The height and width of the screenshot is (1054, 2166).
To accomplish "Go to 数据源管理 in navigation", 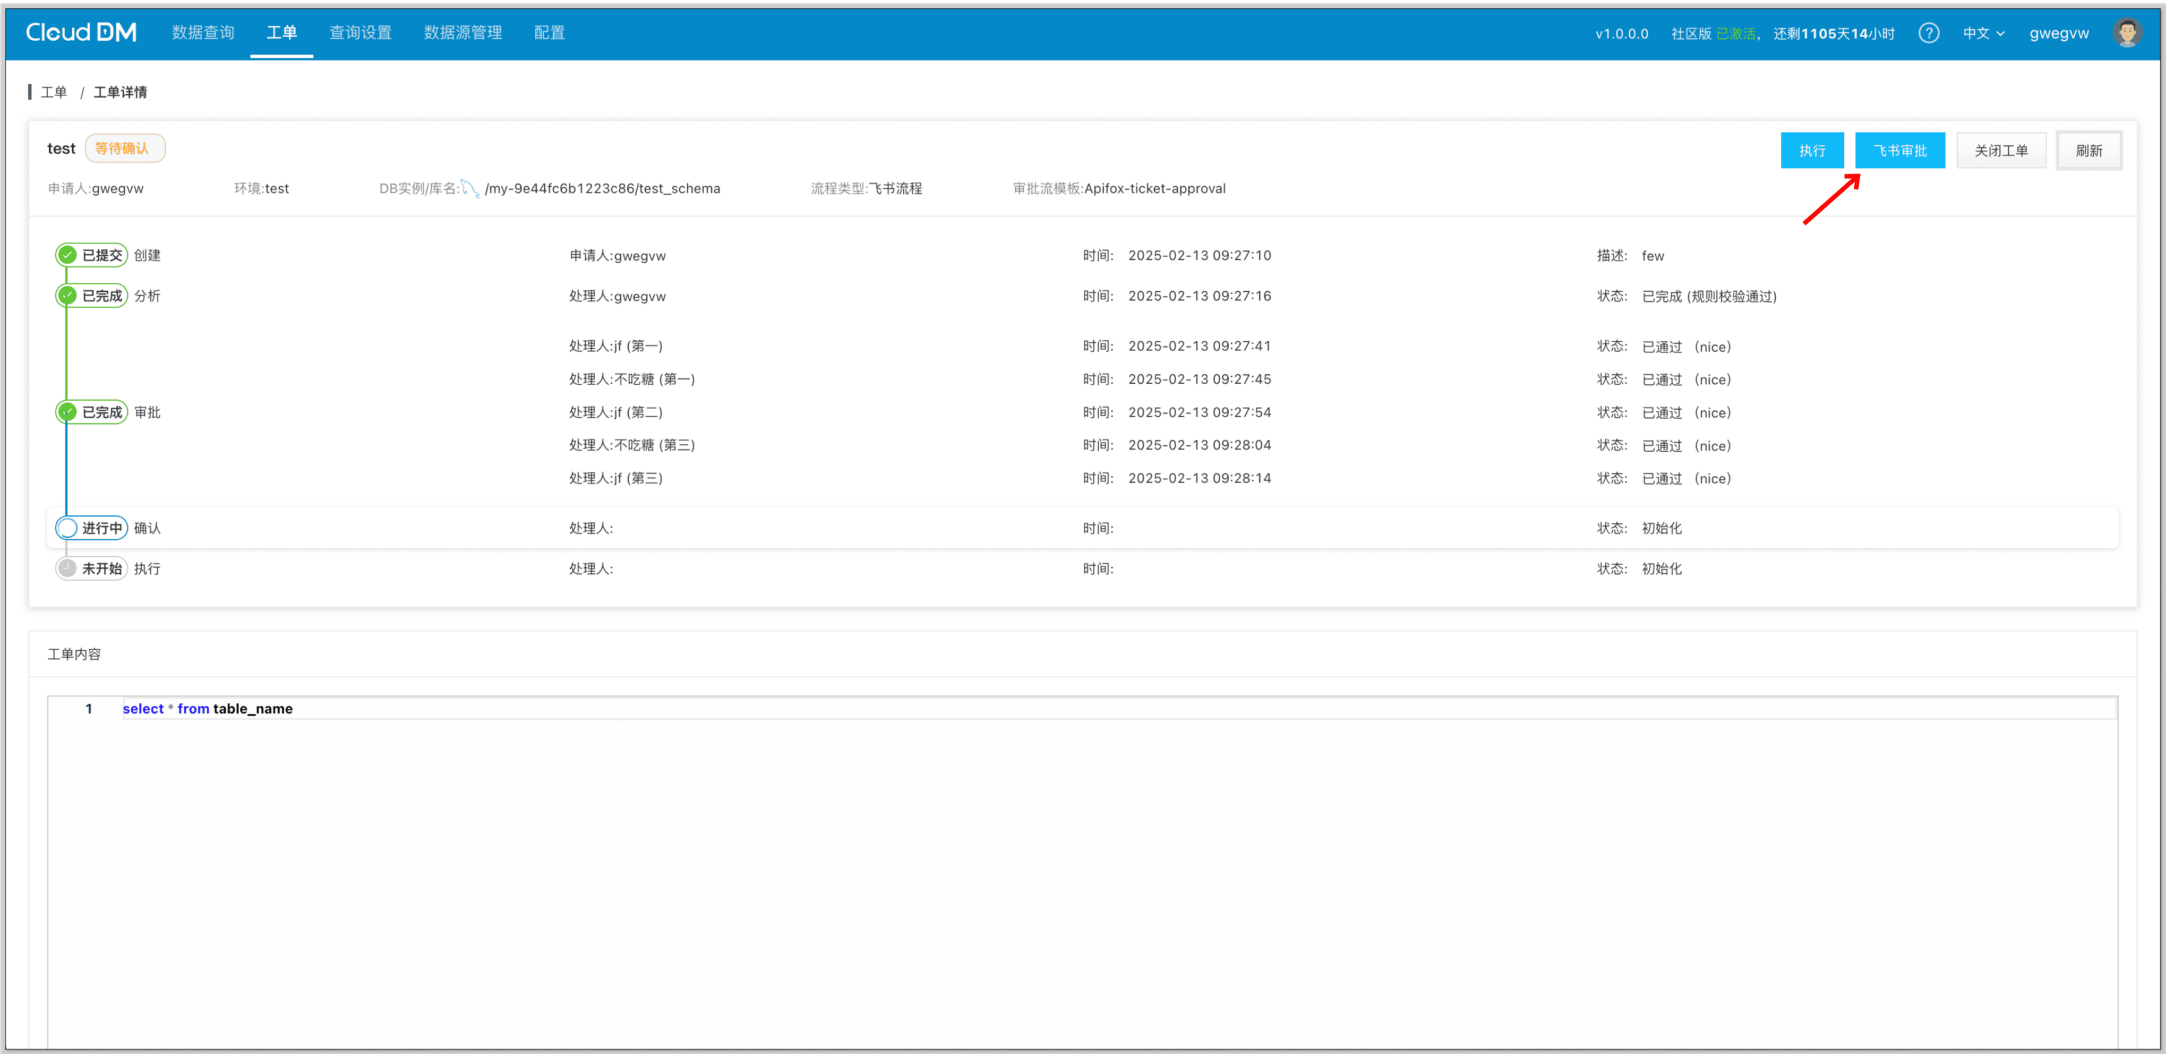I will (463, 33).
